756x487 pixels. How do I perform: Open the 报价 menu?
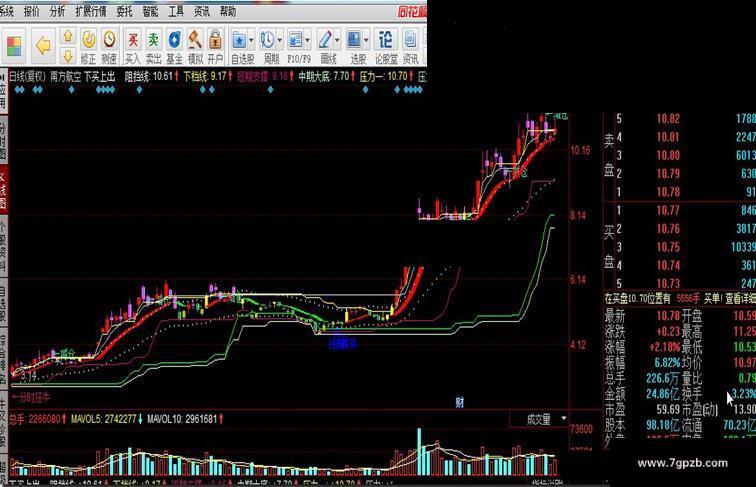[32, 11]
